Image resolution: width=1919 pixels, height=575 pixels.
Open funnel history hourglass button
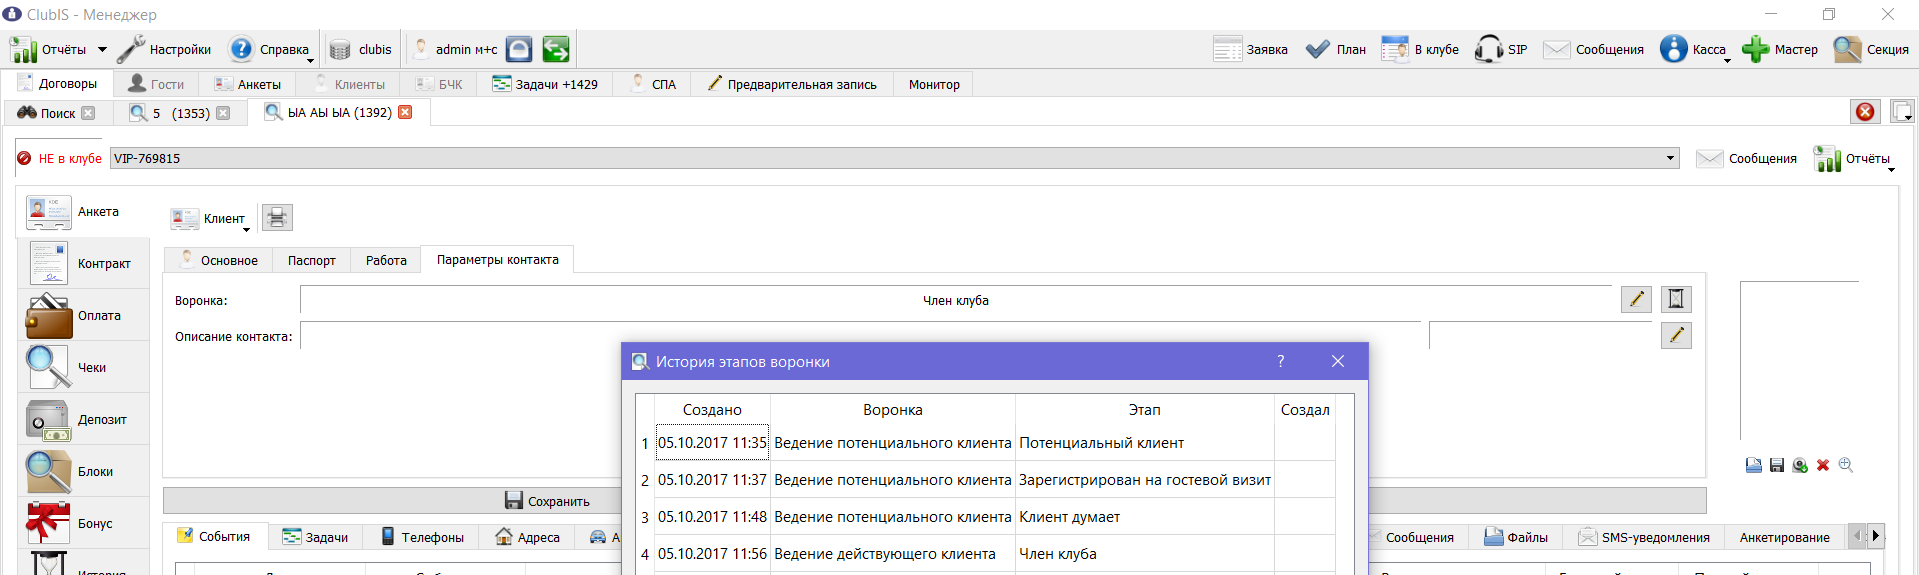1676,299
